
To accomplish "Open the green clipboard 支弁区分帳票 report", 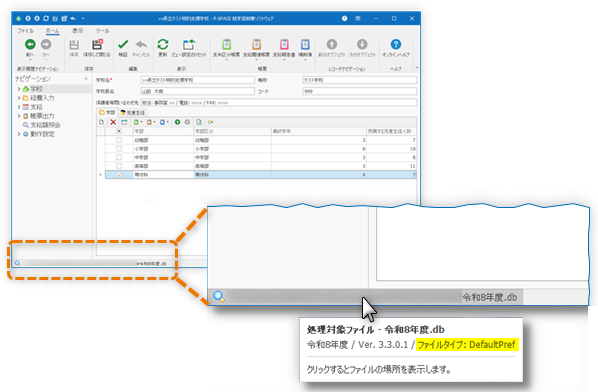I will pos(227,44).
